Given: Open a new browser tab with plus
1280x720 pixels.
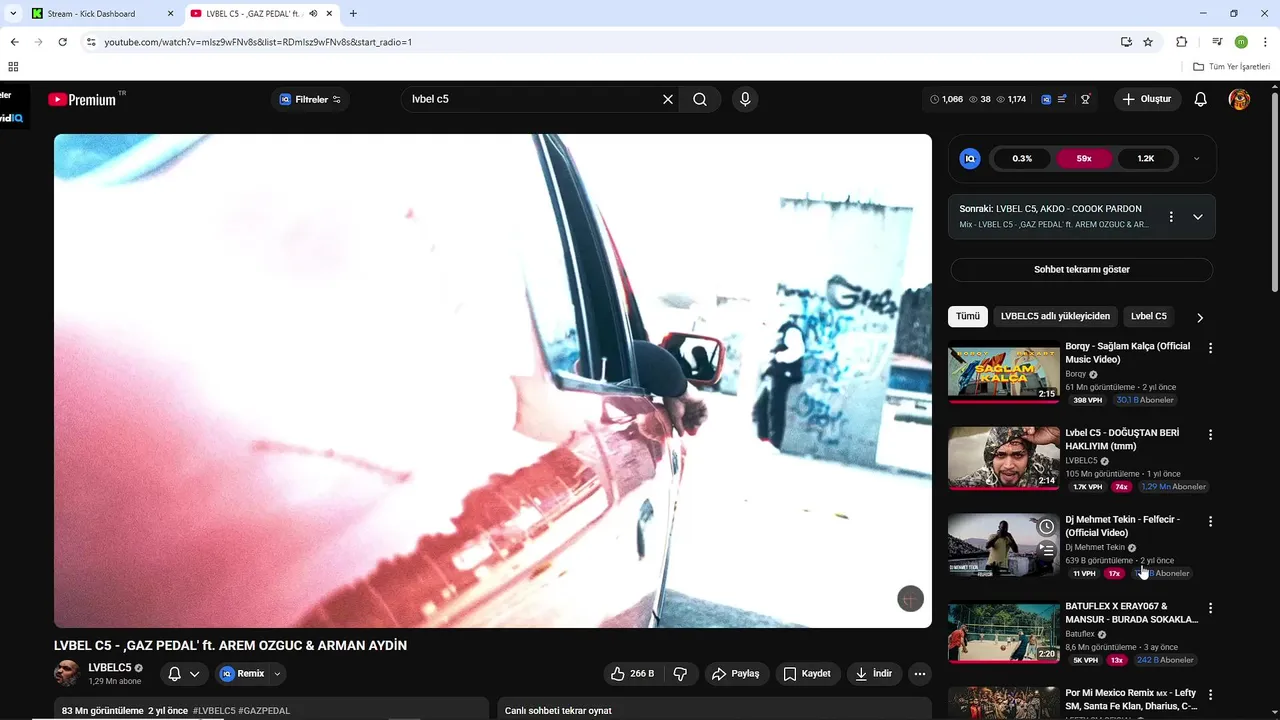Looking at the screenshot, I should coord(353,14).
